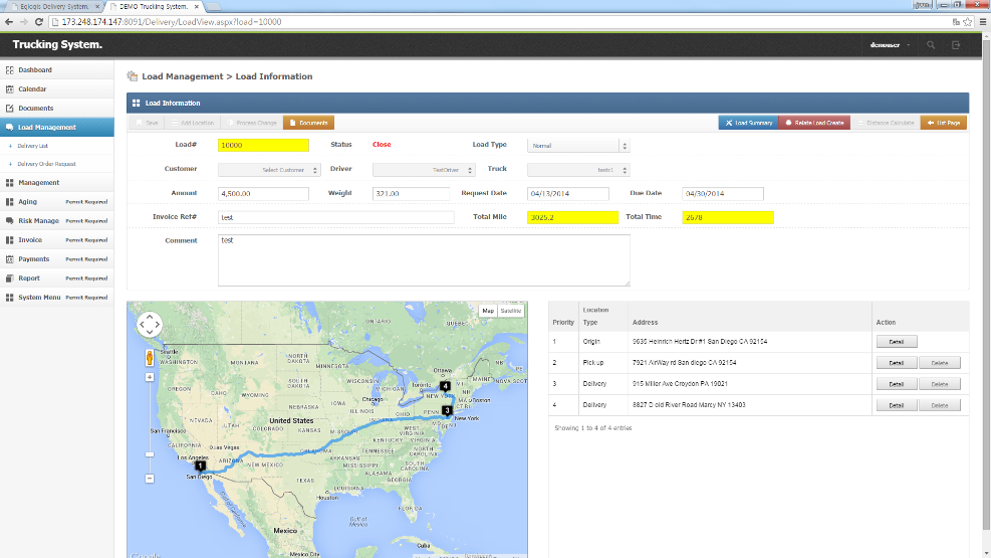Click the Management grid icon
This screenshot has width=991, height=558.
click(x=9, y=183)
